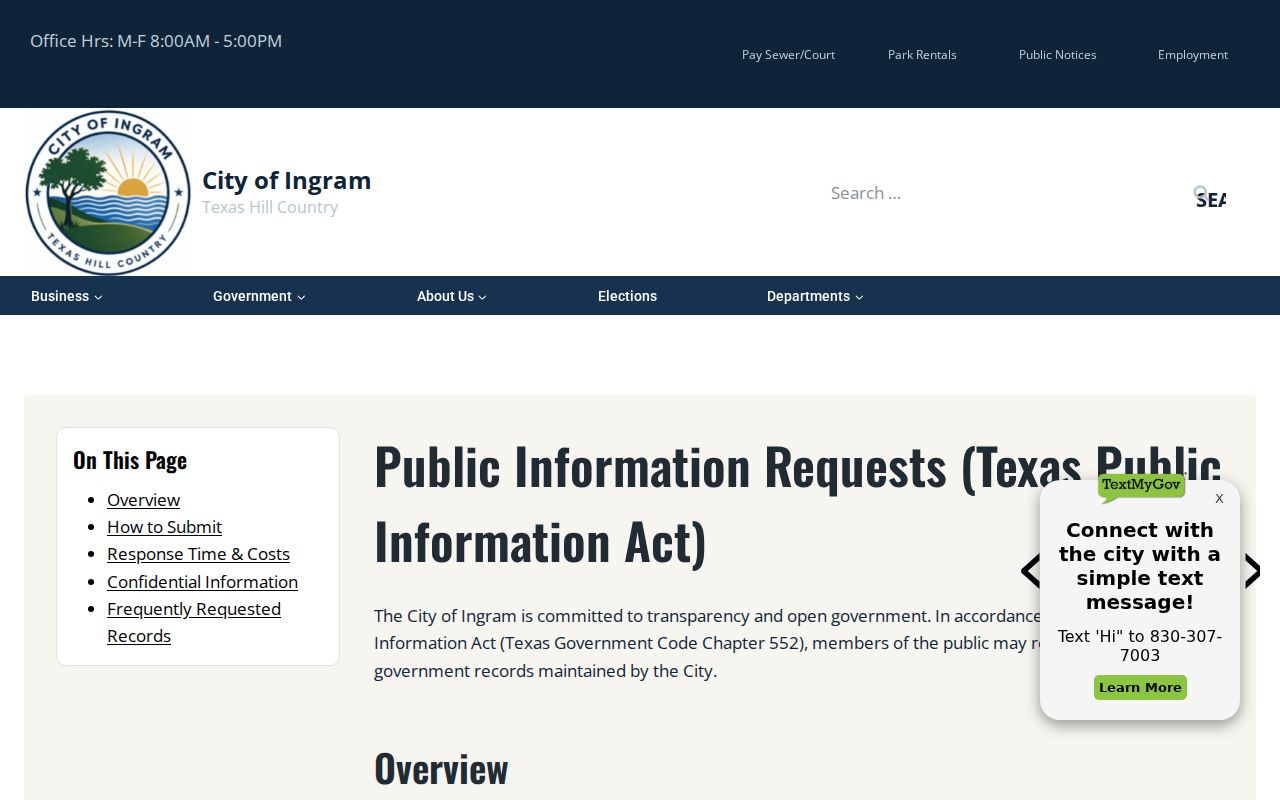This screenshot has height=800, width=1280.
Task: Click the On This Page heading
Action: pos(130,460)
